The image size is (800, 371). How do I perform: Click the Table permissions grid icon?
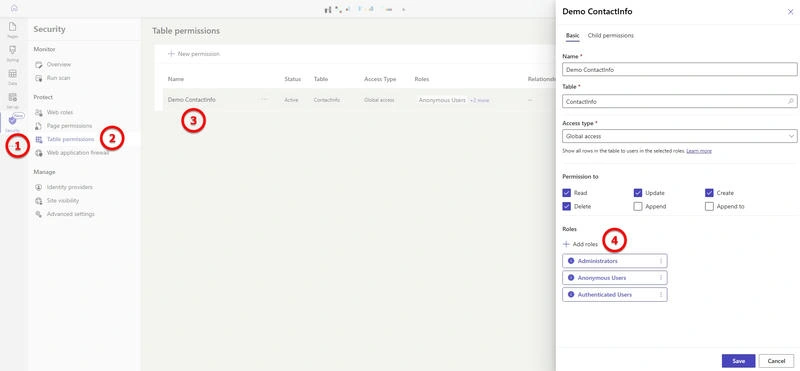click(x=38, y=139)
